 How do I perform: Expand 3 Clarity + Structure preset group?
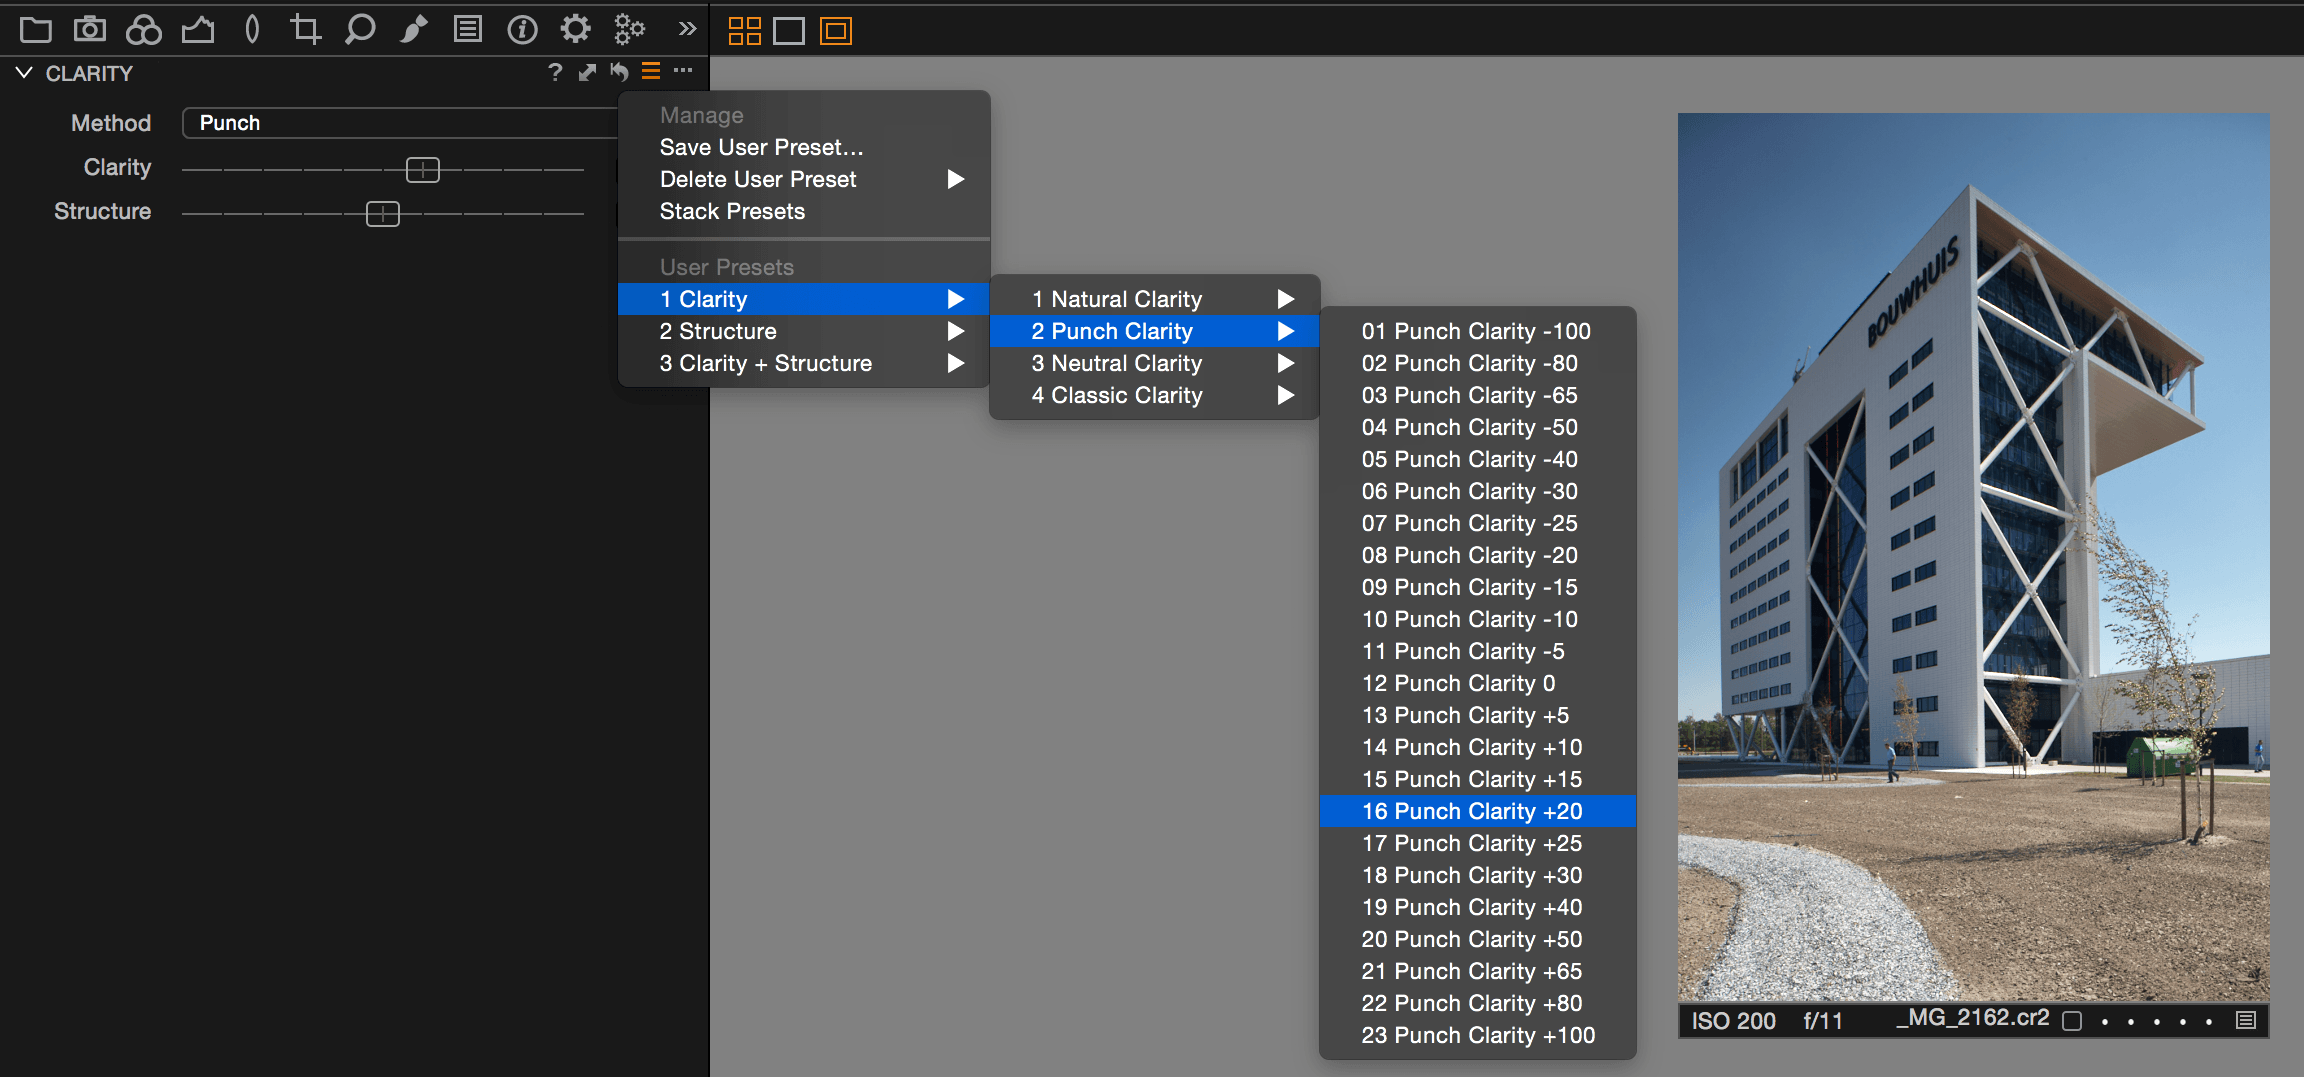pos(804,363)
